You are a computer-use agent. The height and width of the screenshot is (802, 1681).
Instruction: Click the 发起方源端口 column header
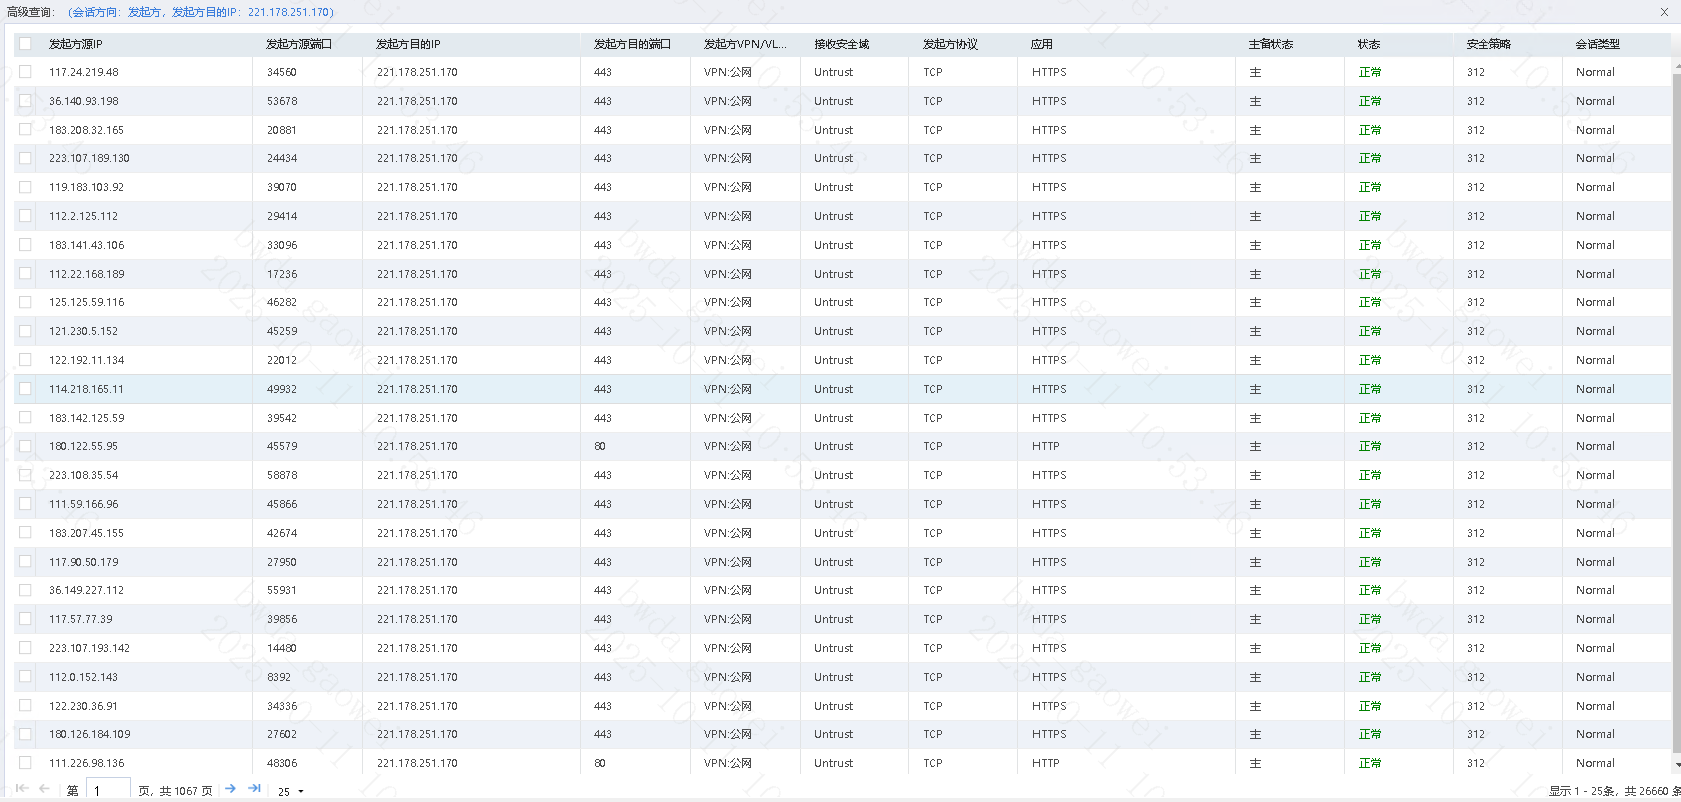pyautogui.click(x=298, y=44)
